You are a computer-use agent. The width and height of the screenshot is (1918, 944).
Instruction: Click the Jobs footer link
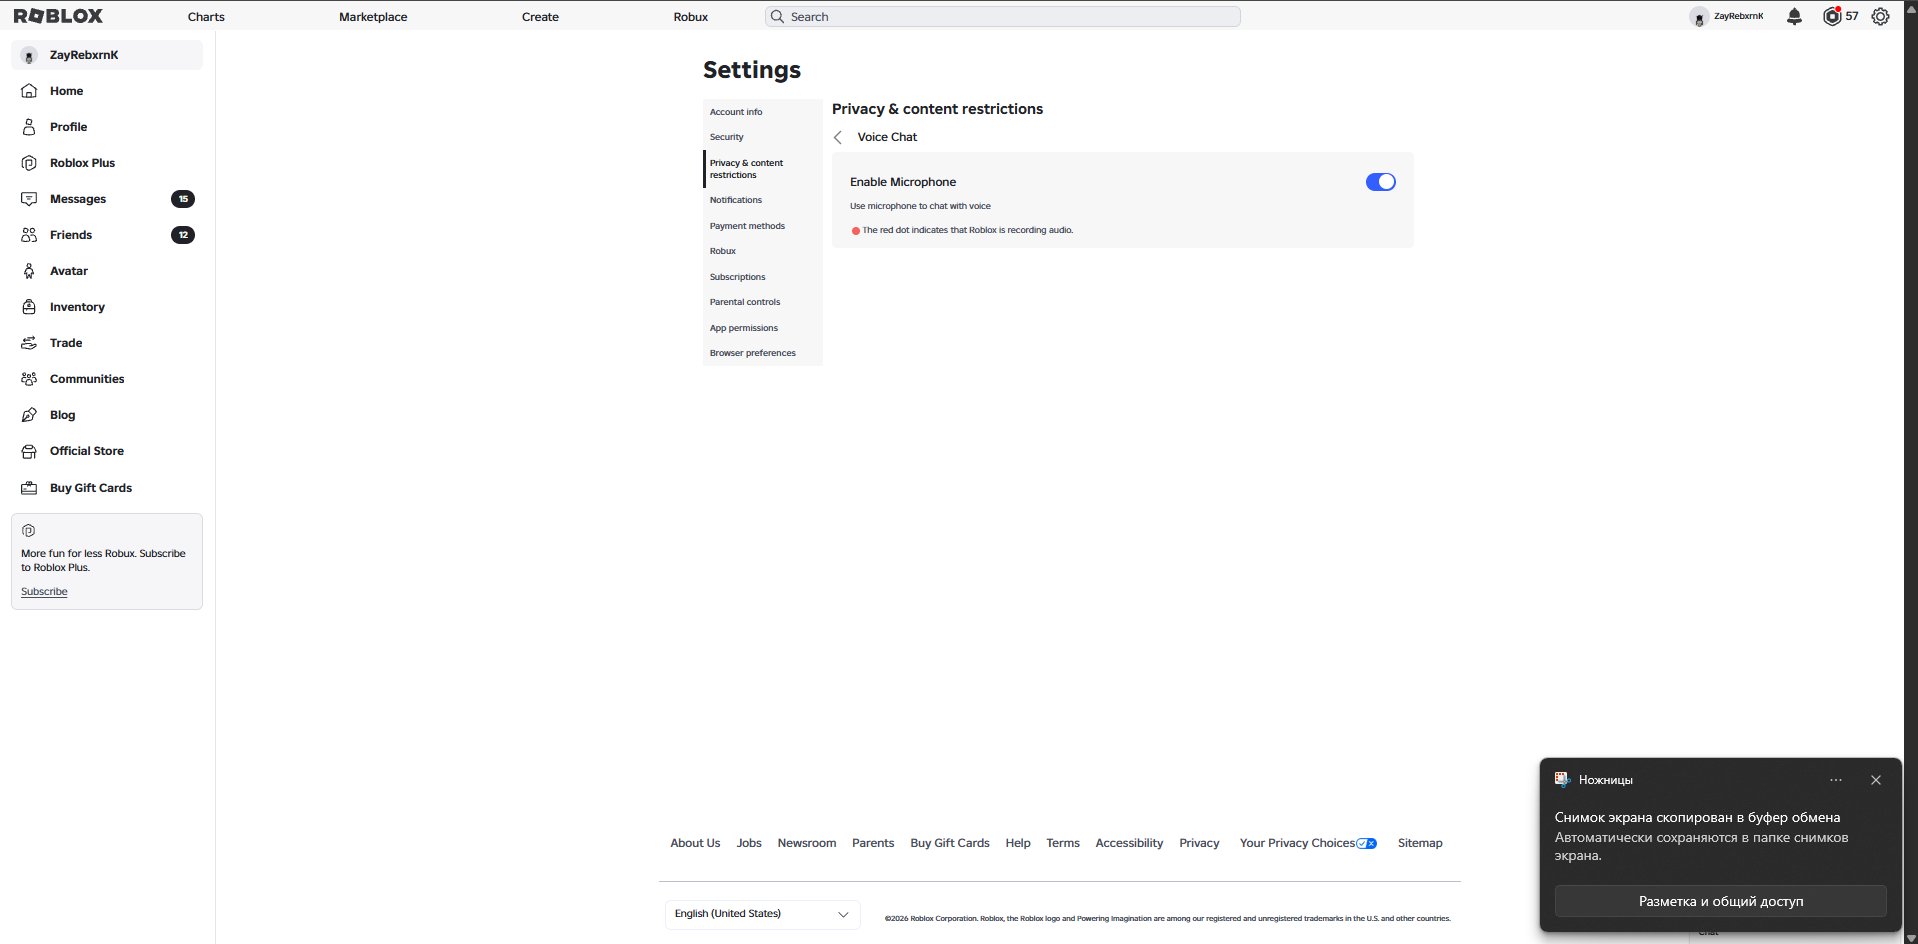tap(749, 843)
